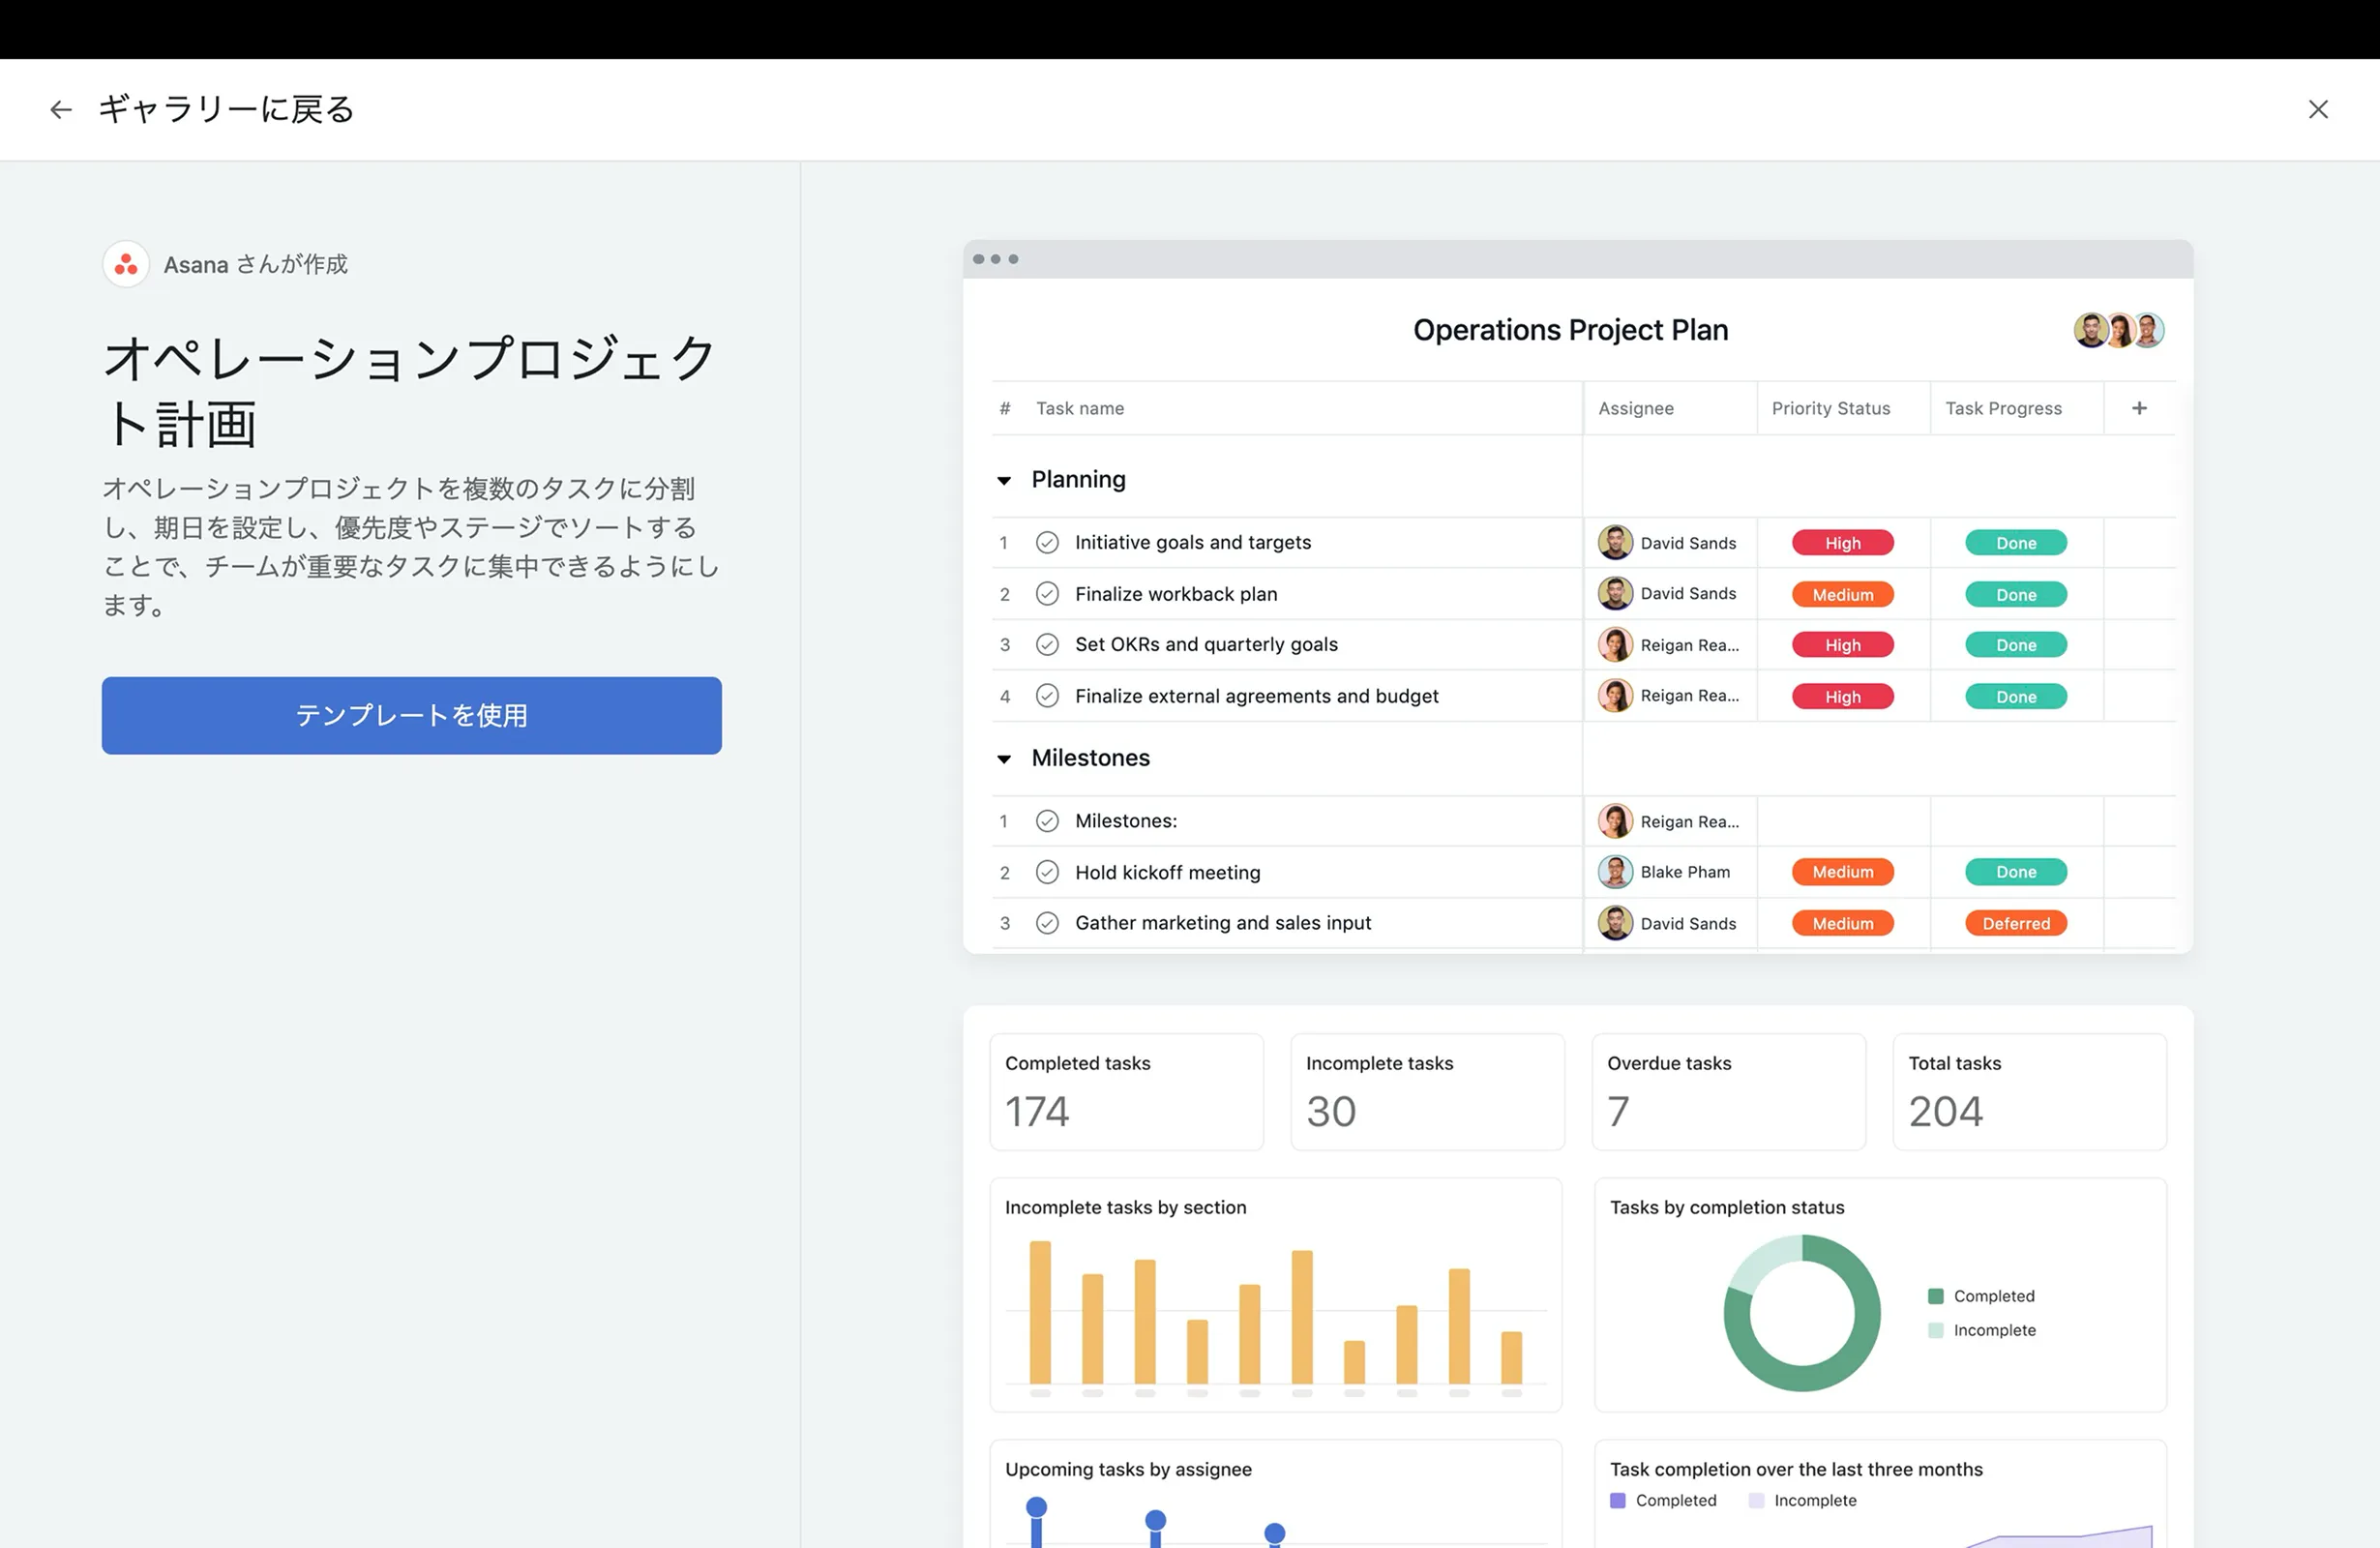Toggle checkmark for Hold kickoff meeting
Screen dimensions: 2380x1548
1047,872
